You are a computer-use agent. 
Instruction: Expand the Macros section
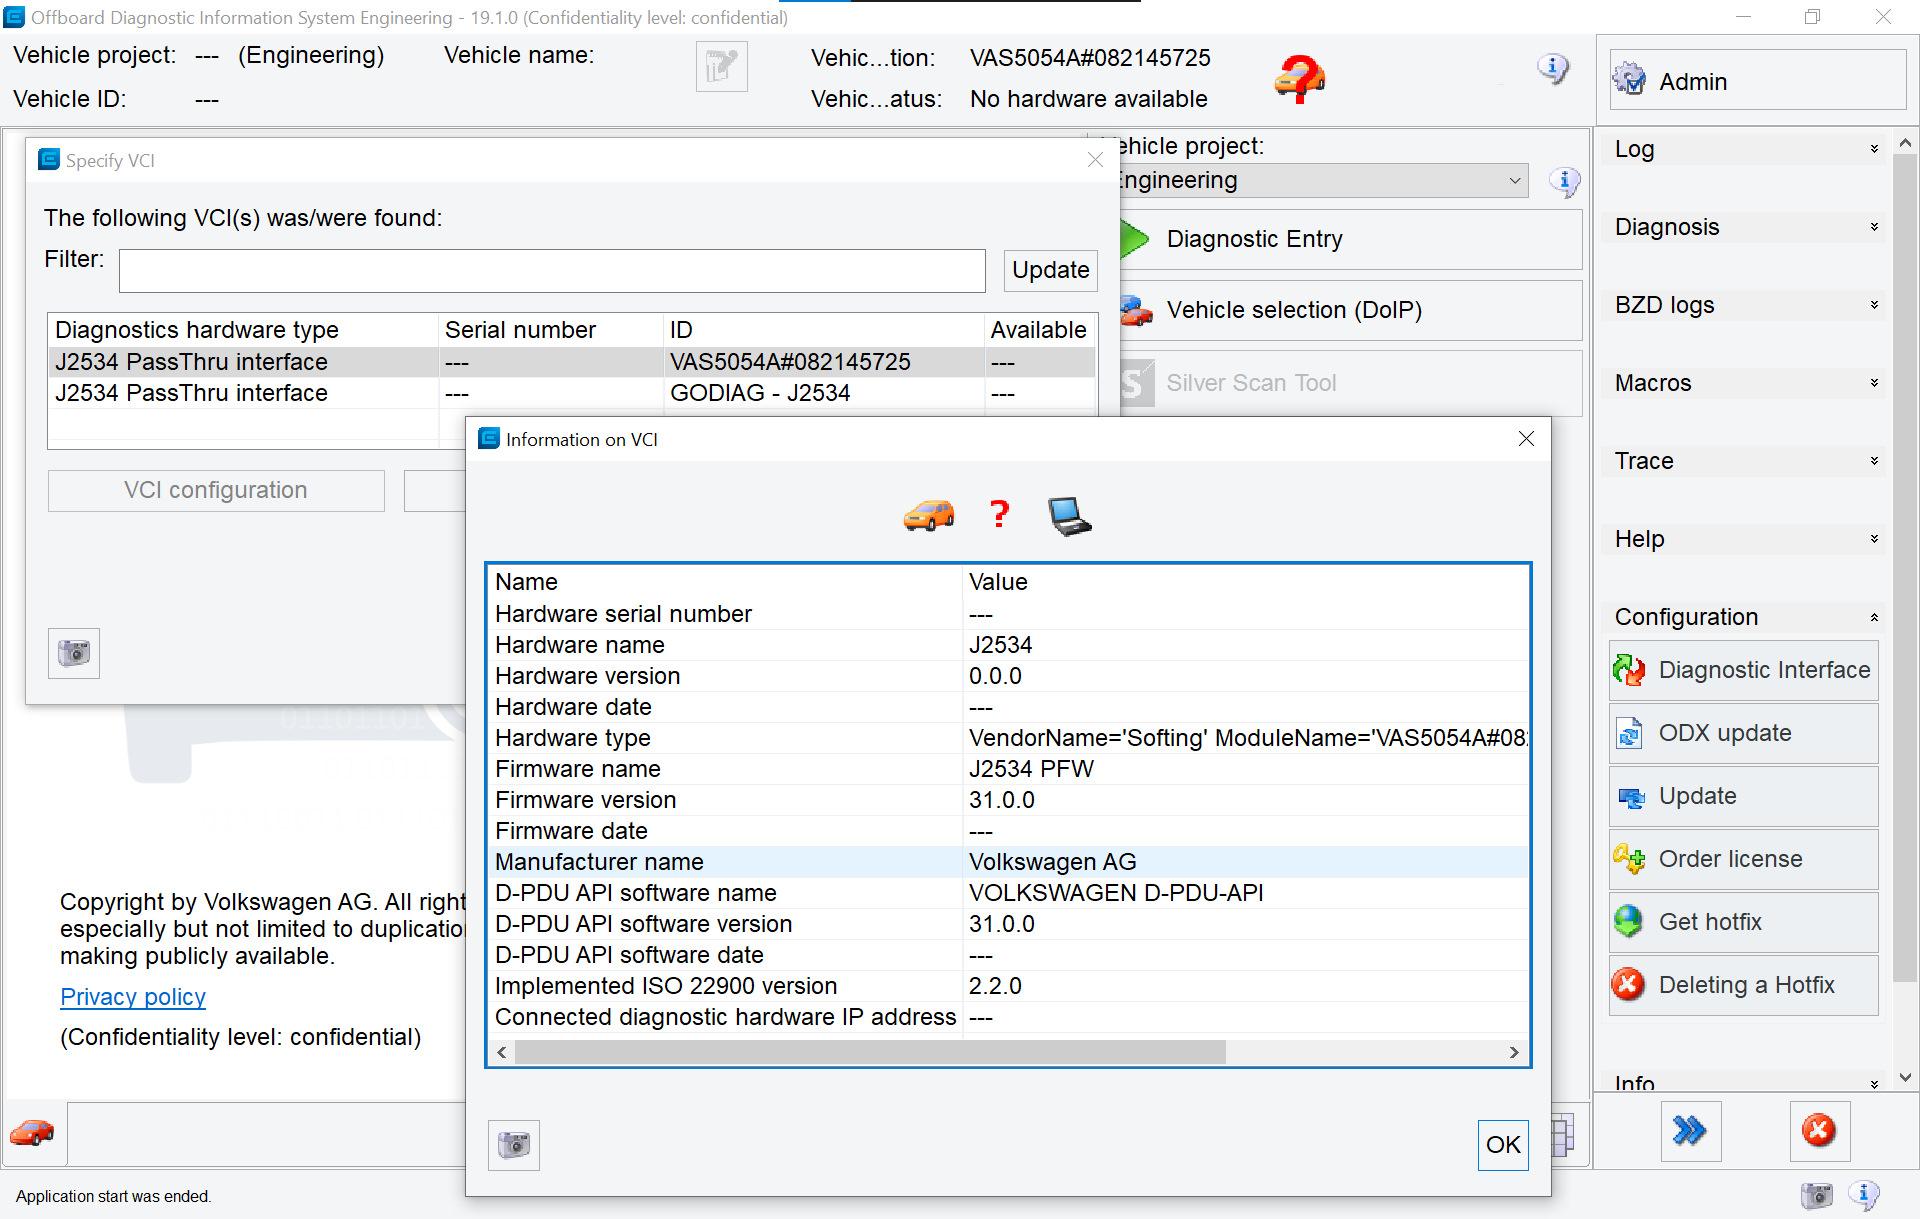point(1745,383)
